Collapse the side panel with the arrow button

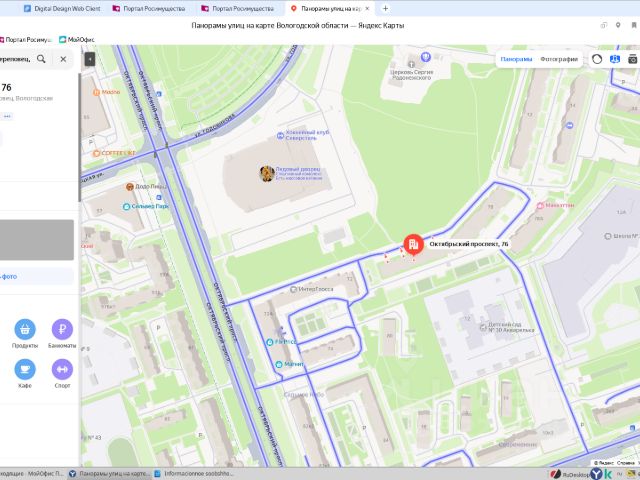(x=90, y=59)
